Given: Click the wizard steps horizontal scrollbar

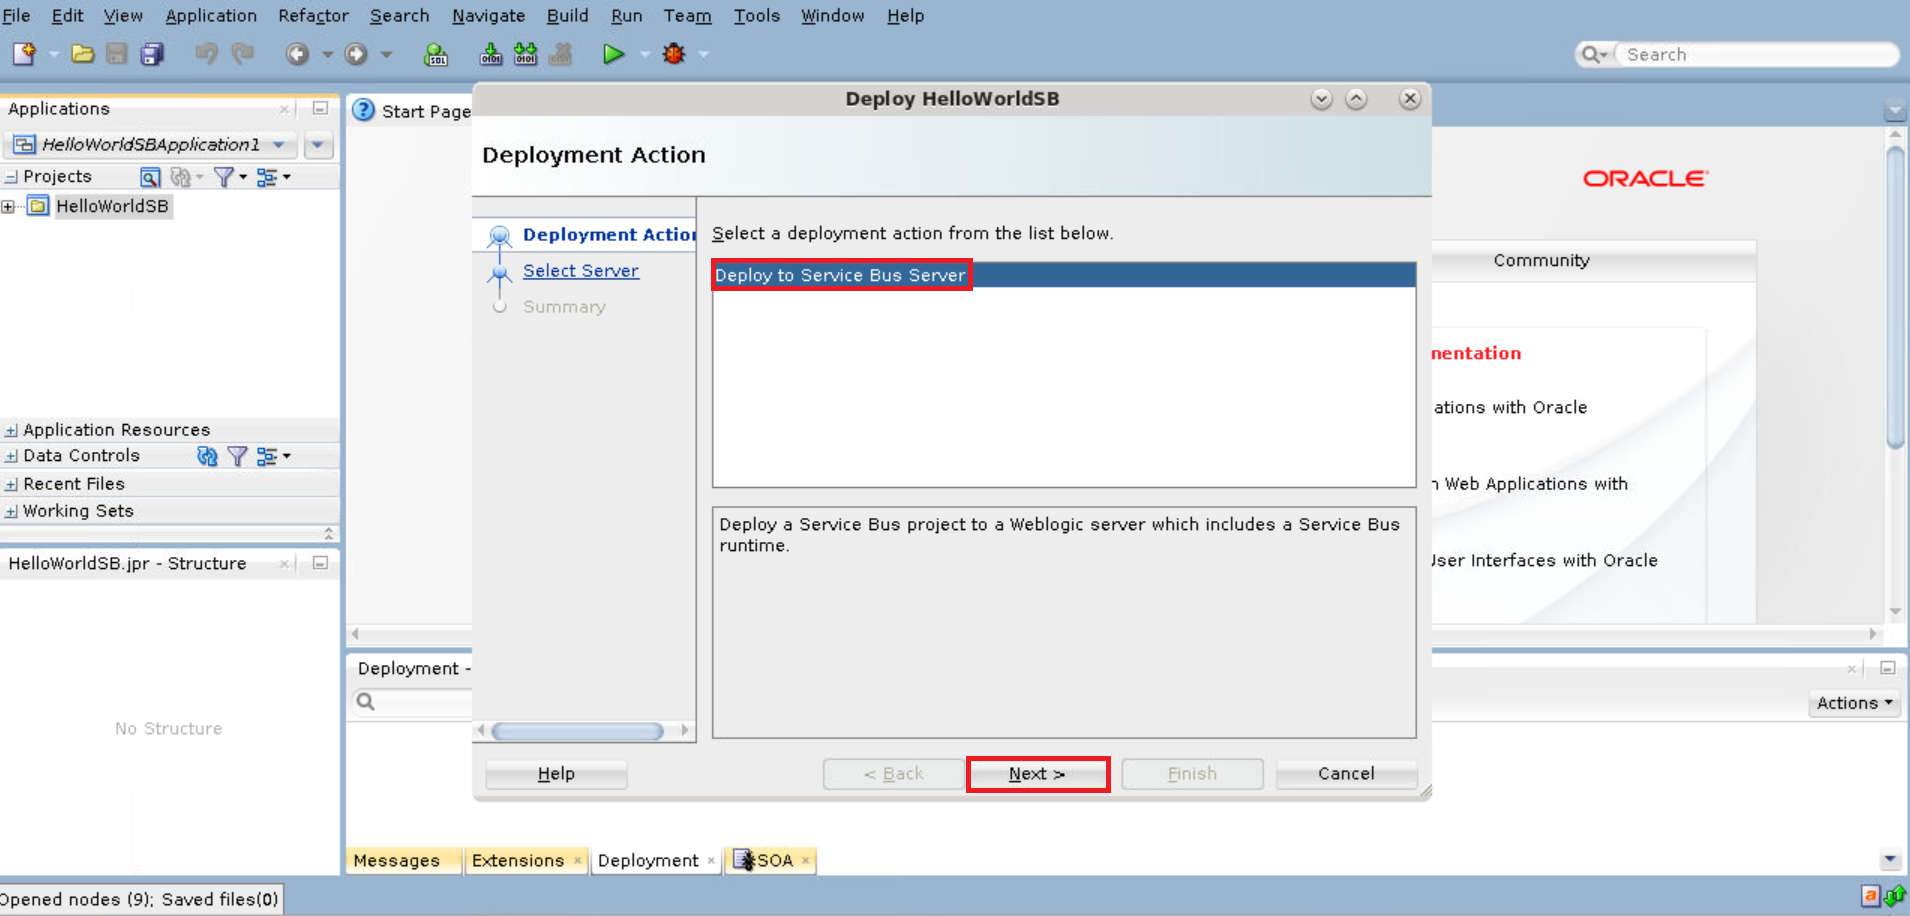Looking at the screenshot, I should click(x=578, y=731).
